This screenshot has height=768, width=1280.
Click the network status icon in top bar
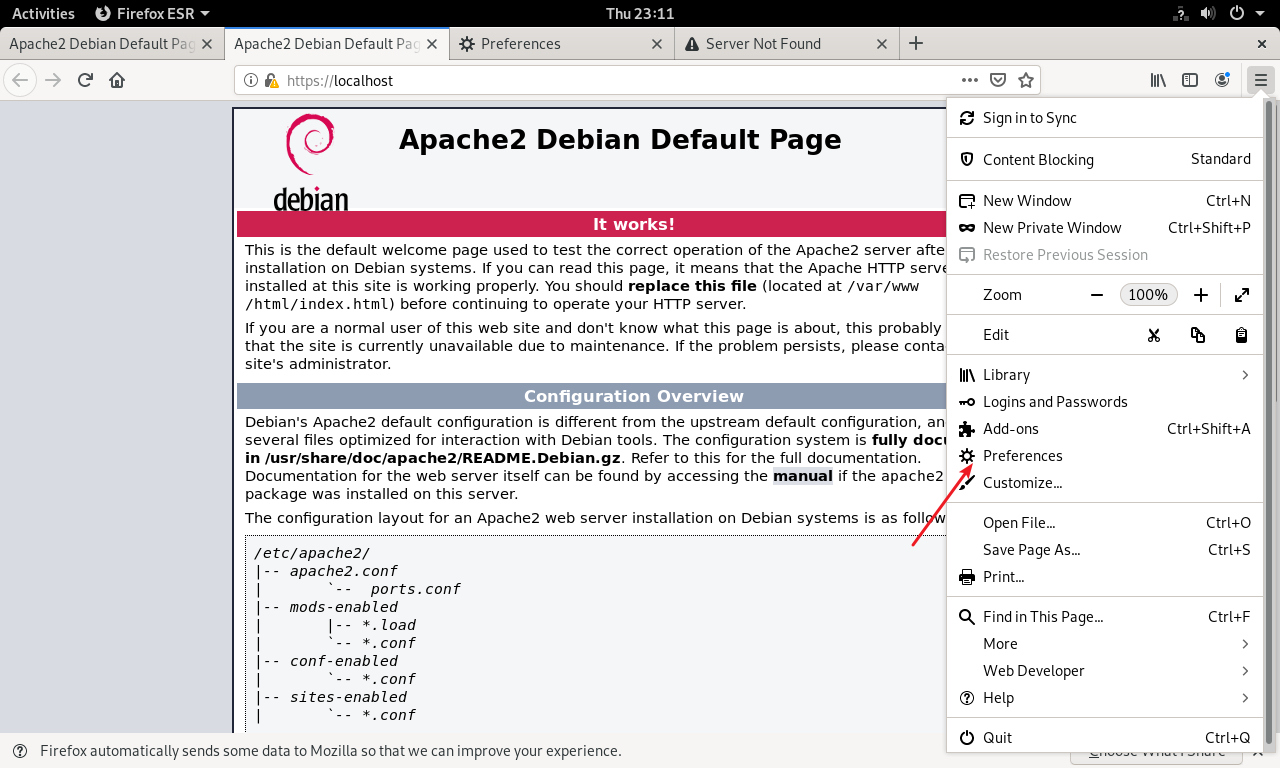(x=1180, y=13)
